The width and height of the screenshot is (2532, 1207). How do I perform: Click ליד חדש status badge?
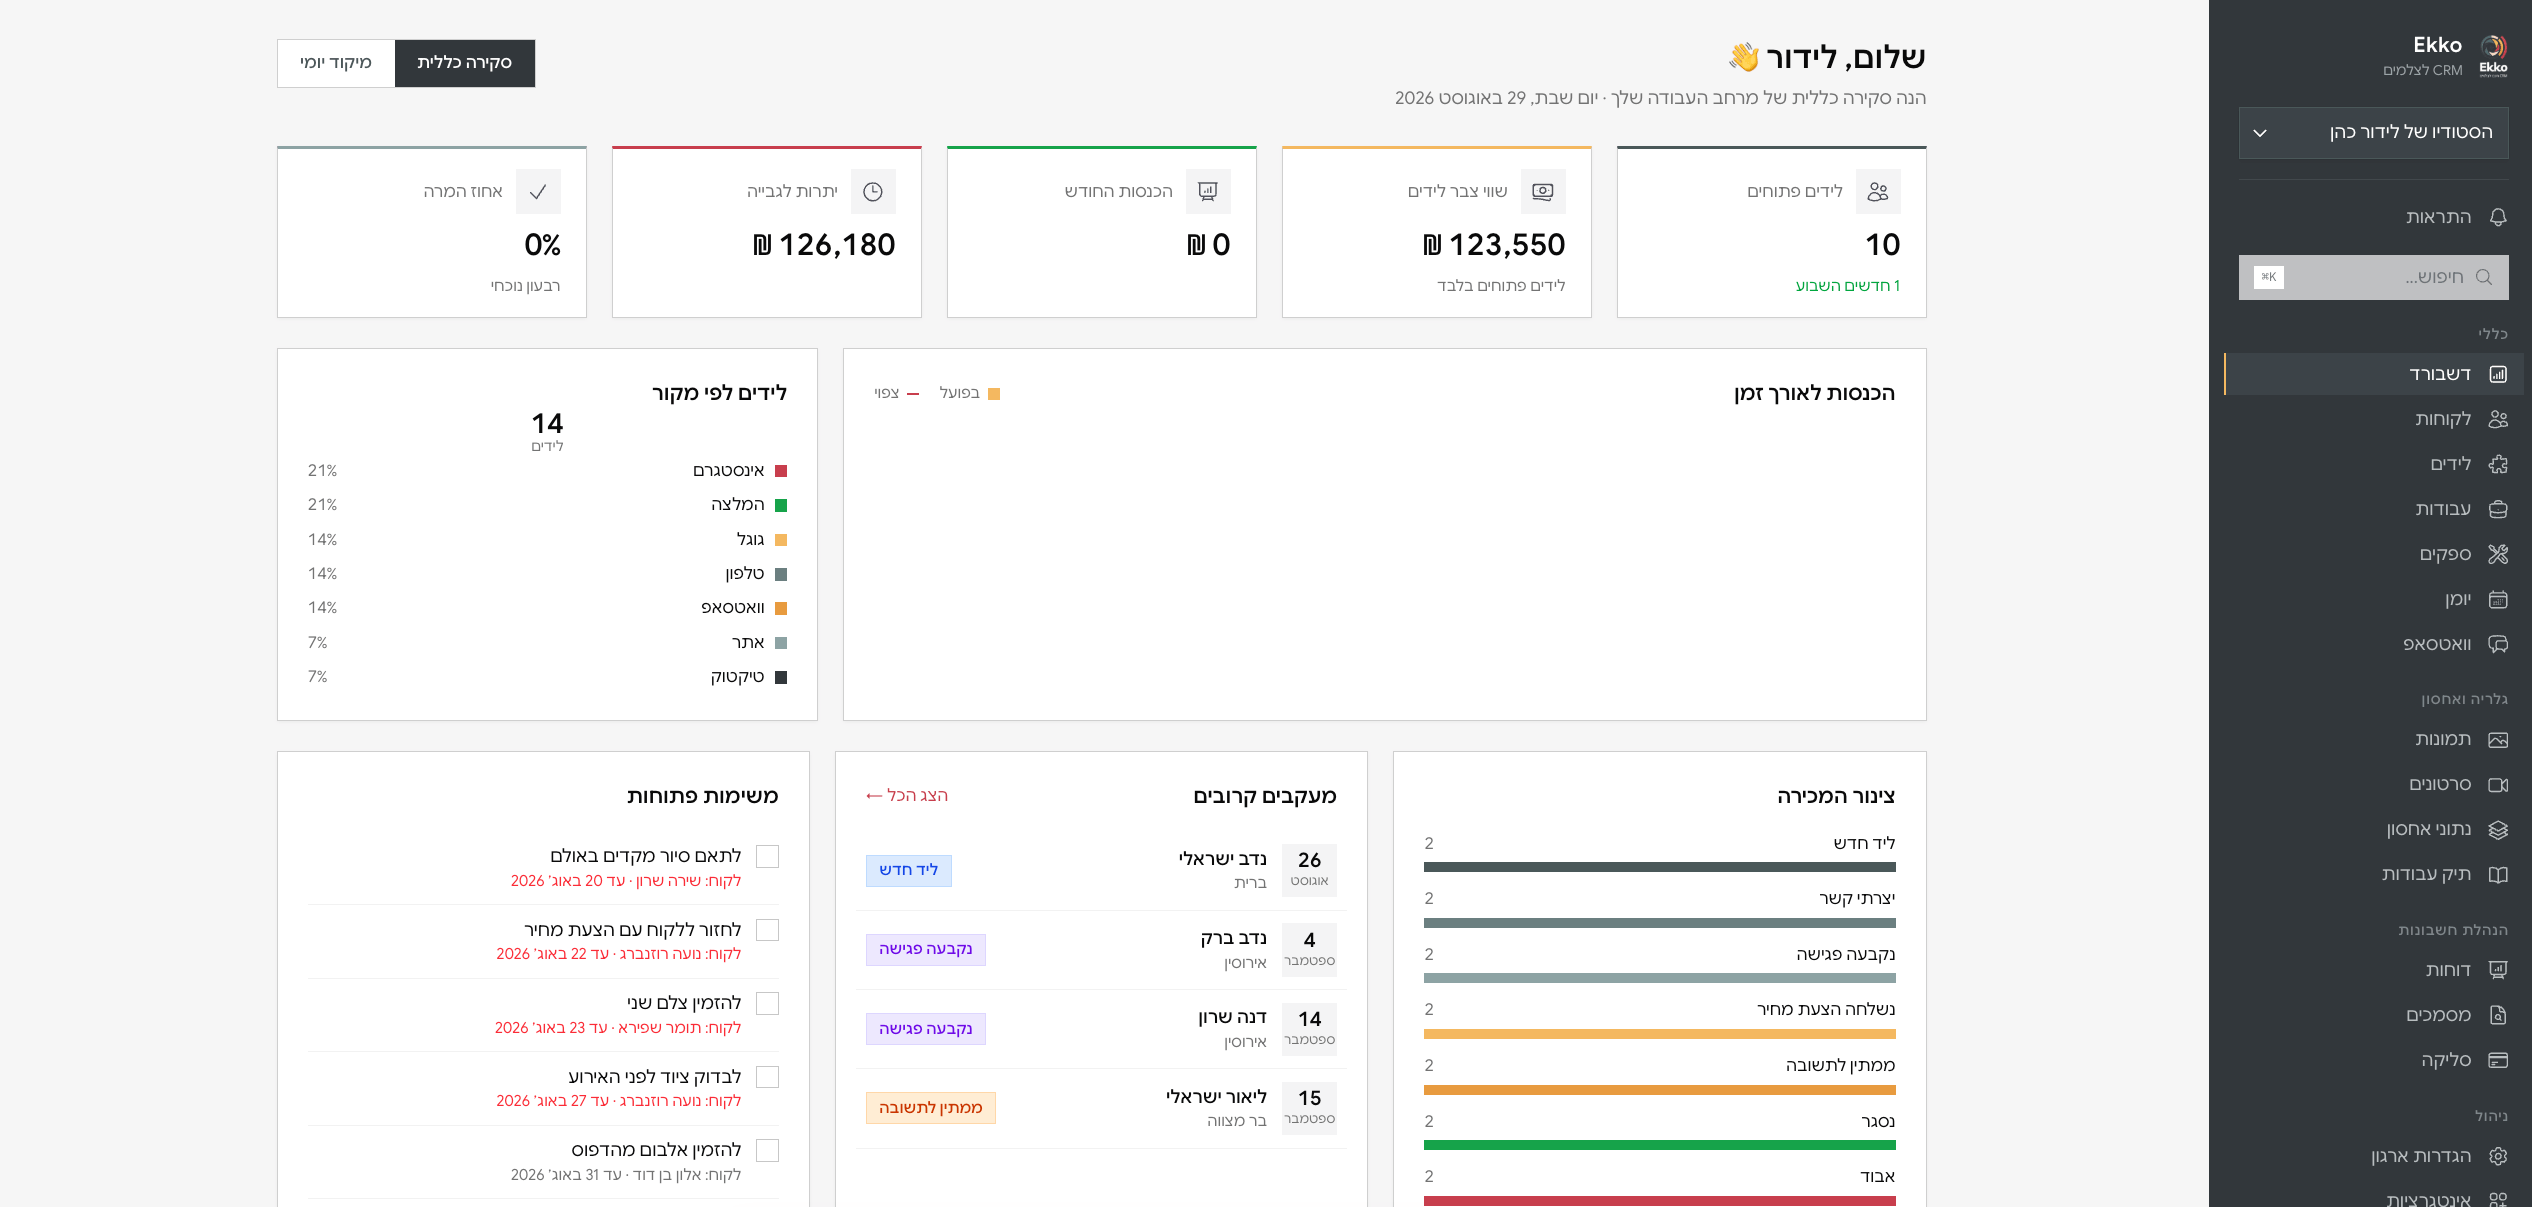(x=908, y=870)
